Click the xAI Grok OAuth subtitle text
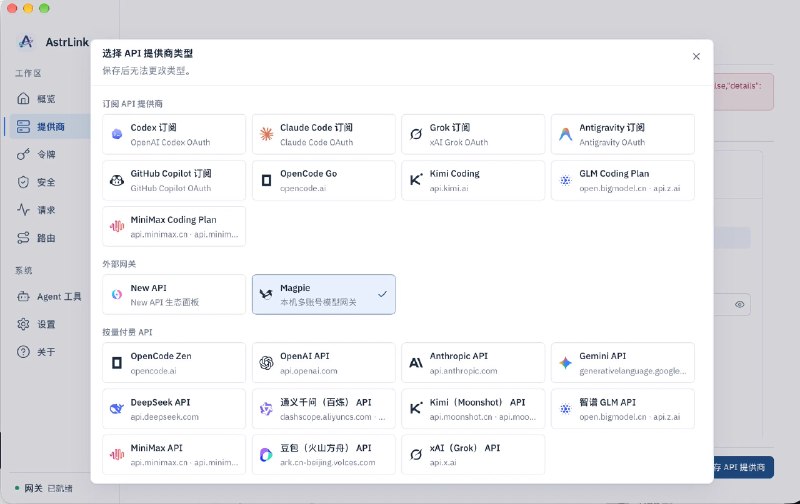The image size is (800, 504). click(459, 142)
